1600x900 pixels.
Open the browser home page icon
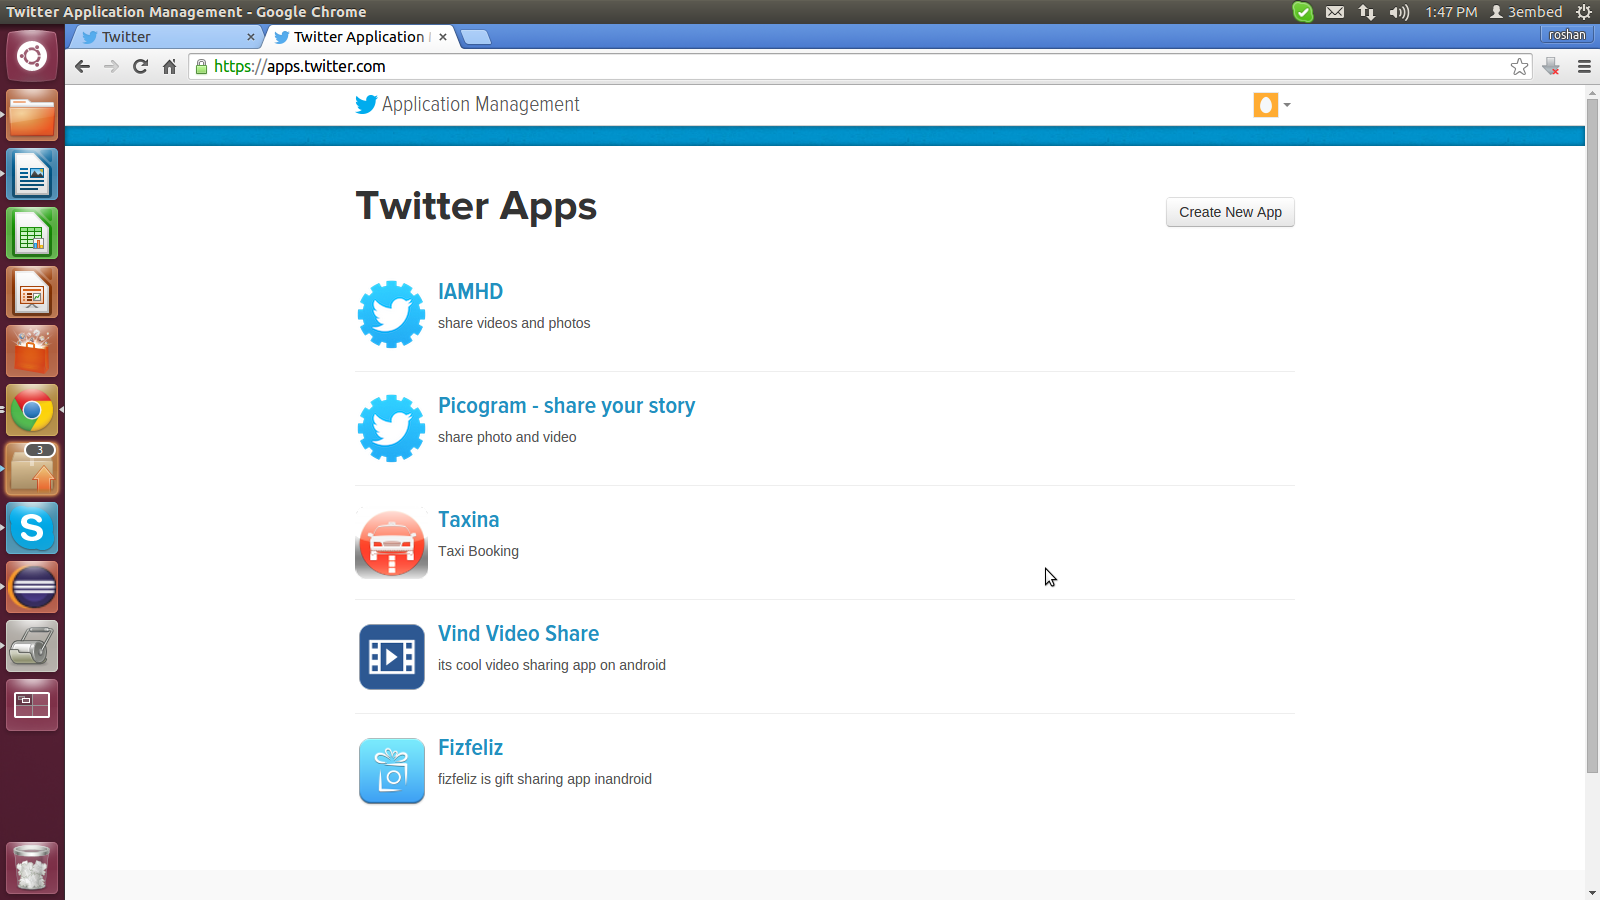169,66
